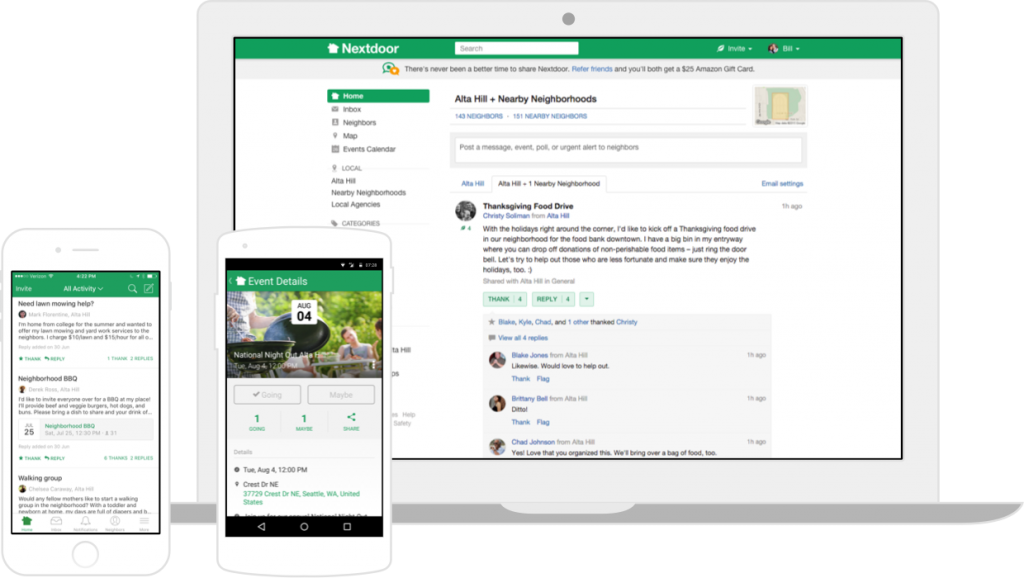Tap the search magnifier on the iPhone app
The height and width of the screenshot is (578, 1024).
pyautogui.click(x=132, y=289)
